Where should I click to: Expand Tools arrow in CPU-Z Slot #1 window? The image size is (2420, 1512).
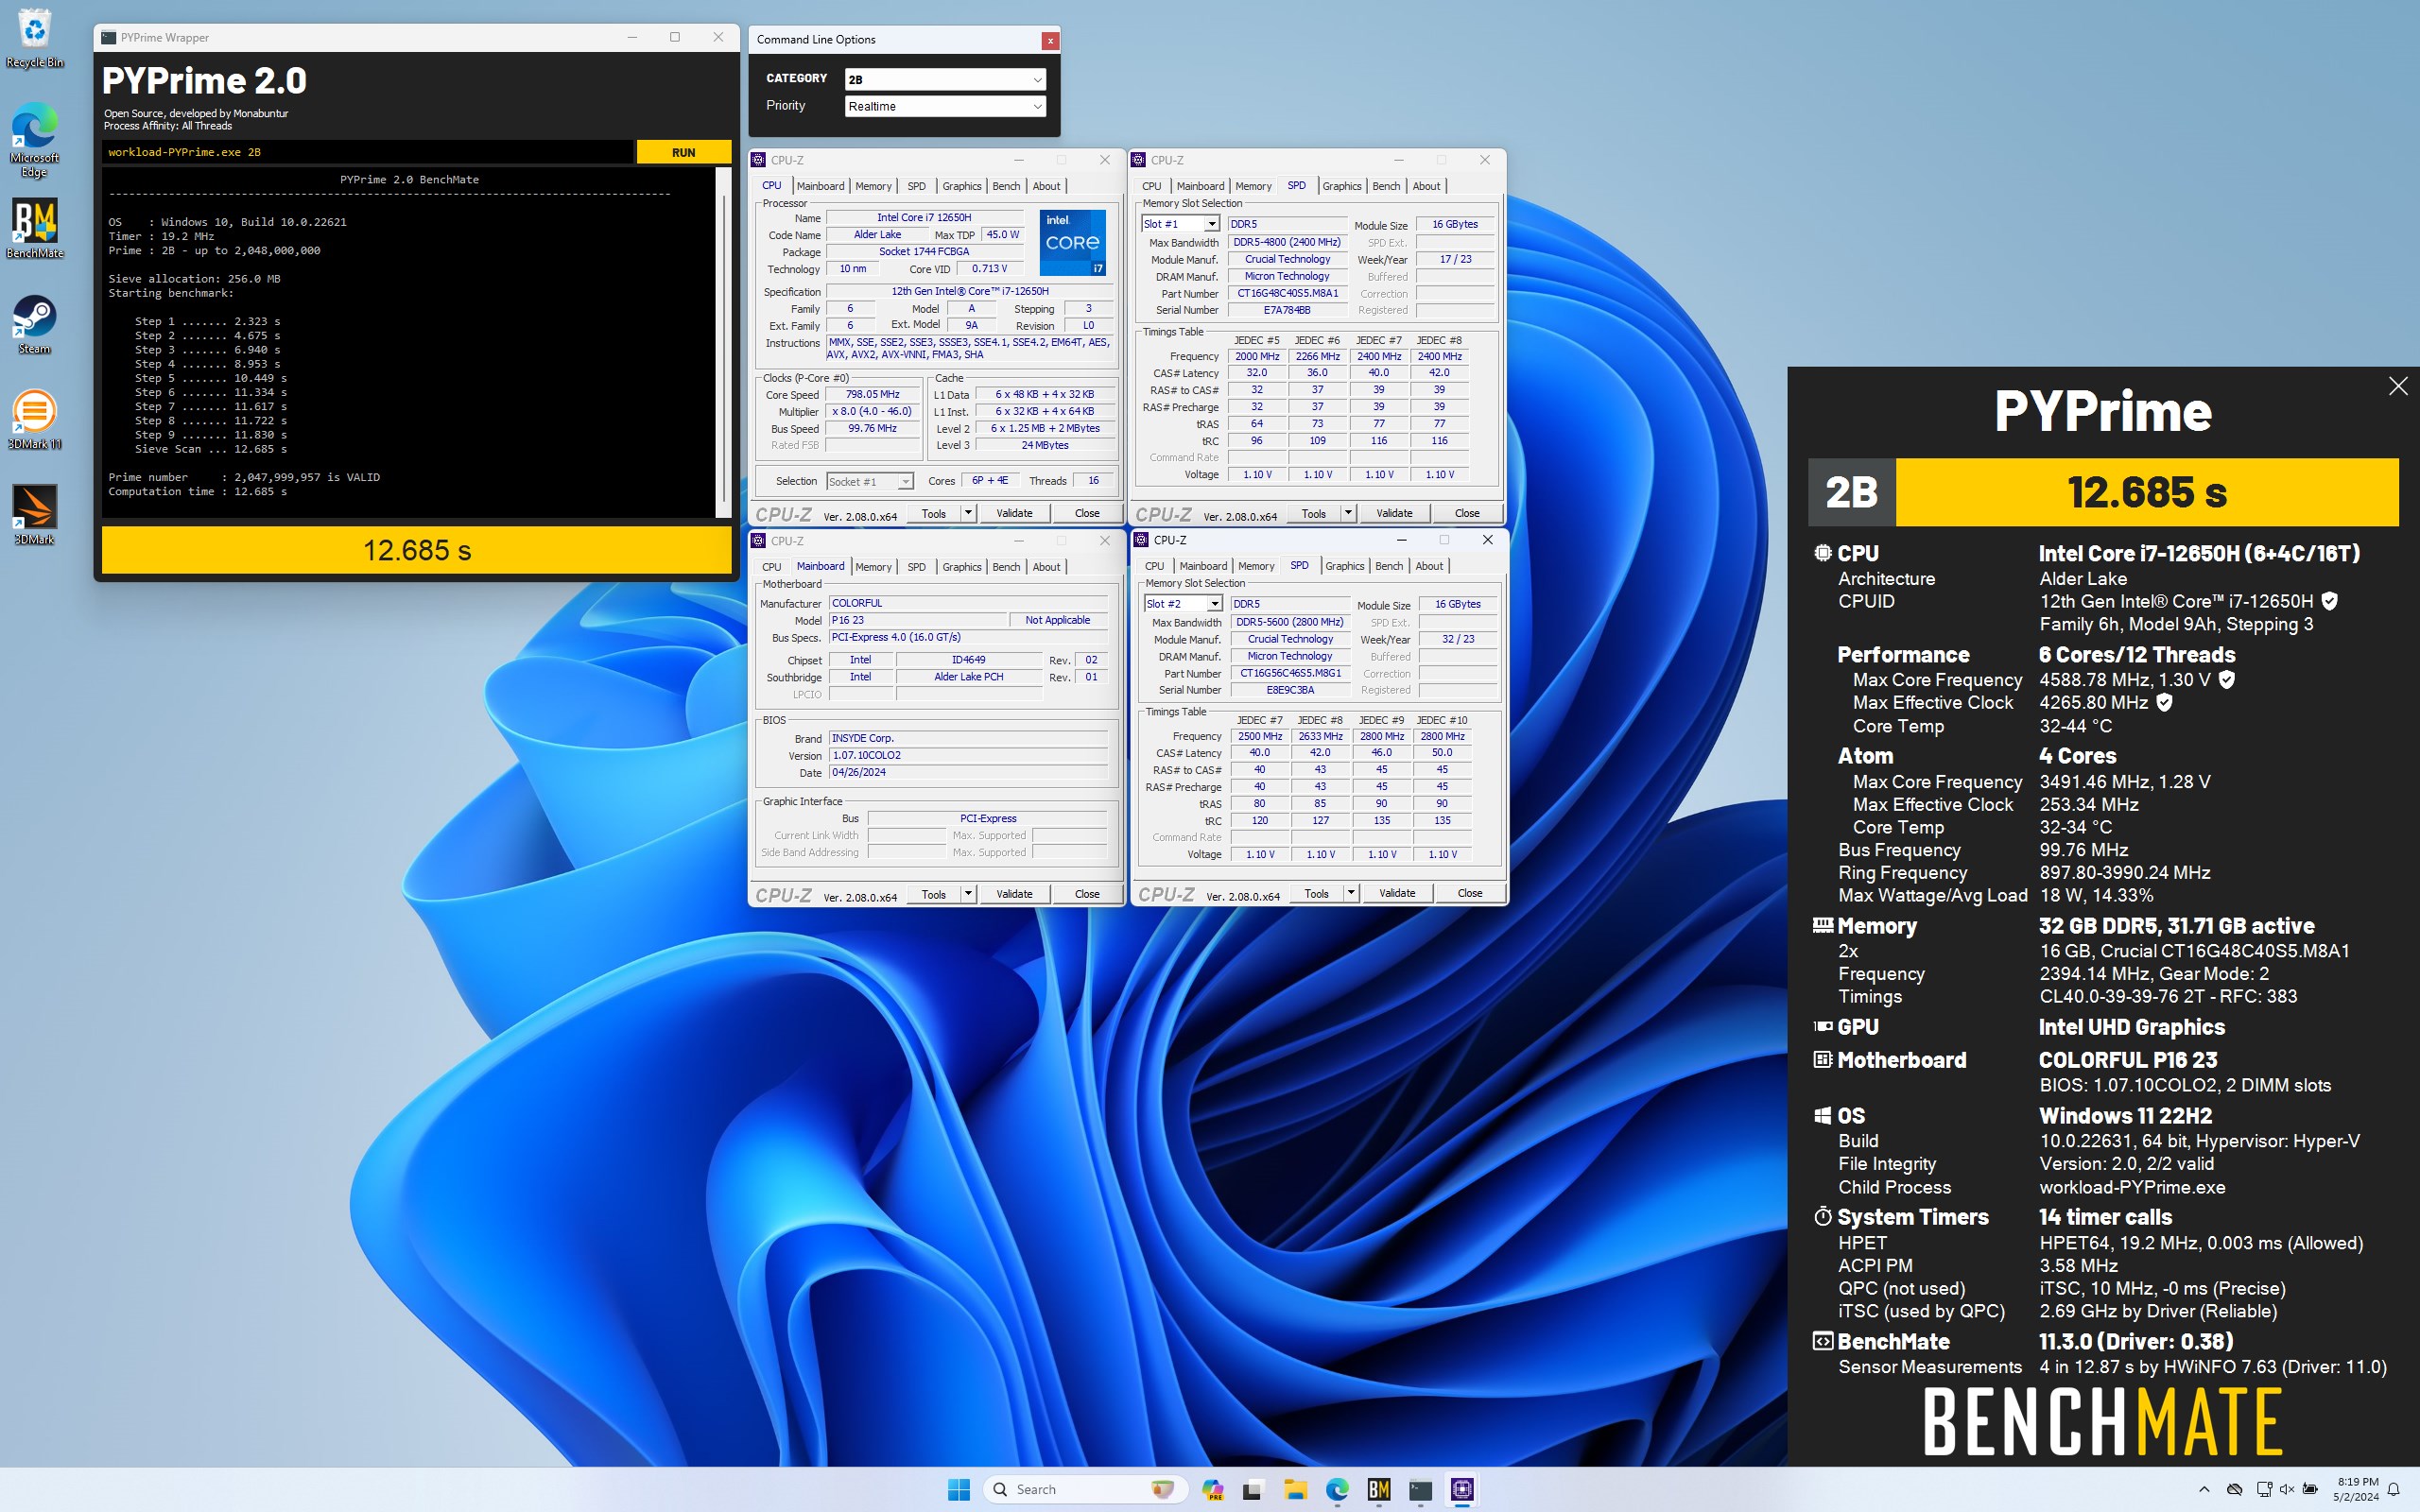click(x=1347, y=513)
